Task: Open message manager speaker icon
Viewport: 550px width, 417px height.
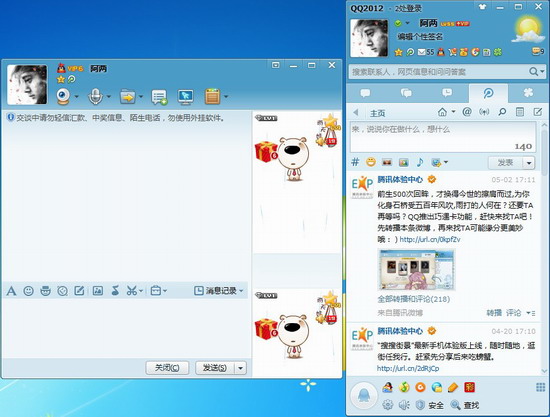Action: (x=404, y=405)
